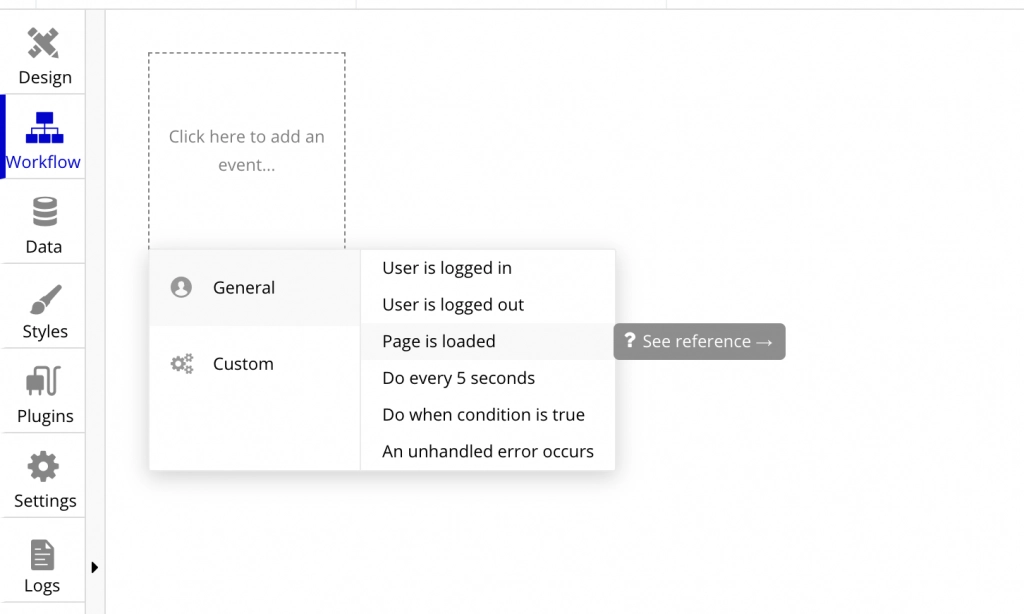The width and height of the screenshot is (1024, 614).
Task: Open the Design tab icon
Action: 43,43
